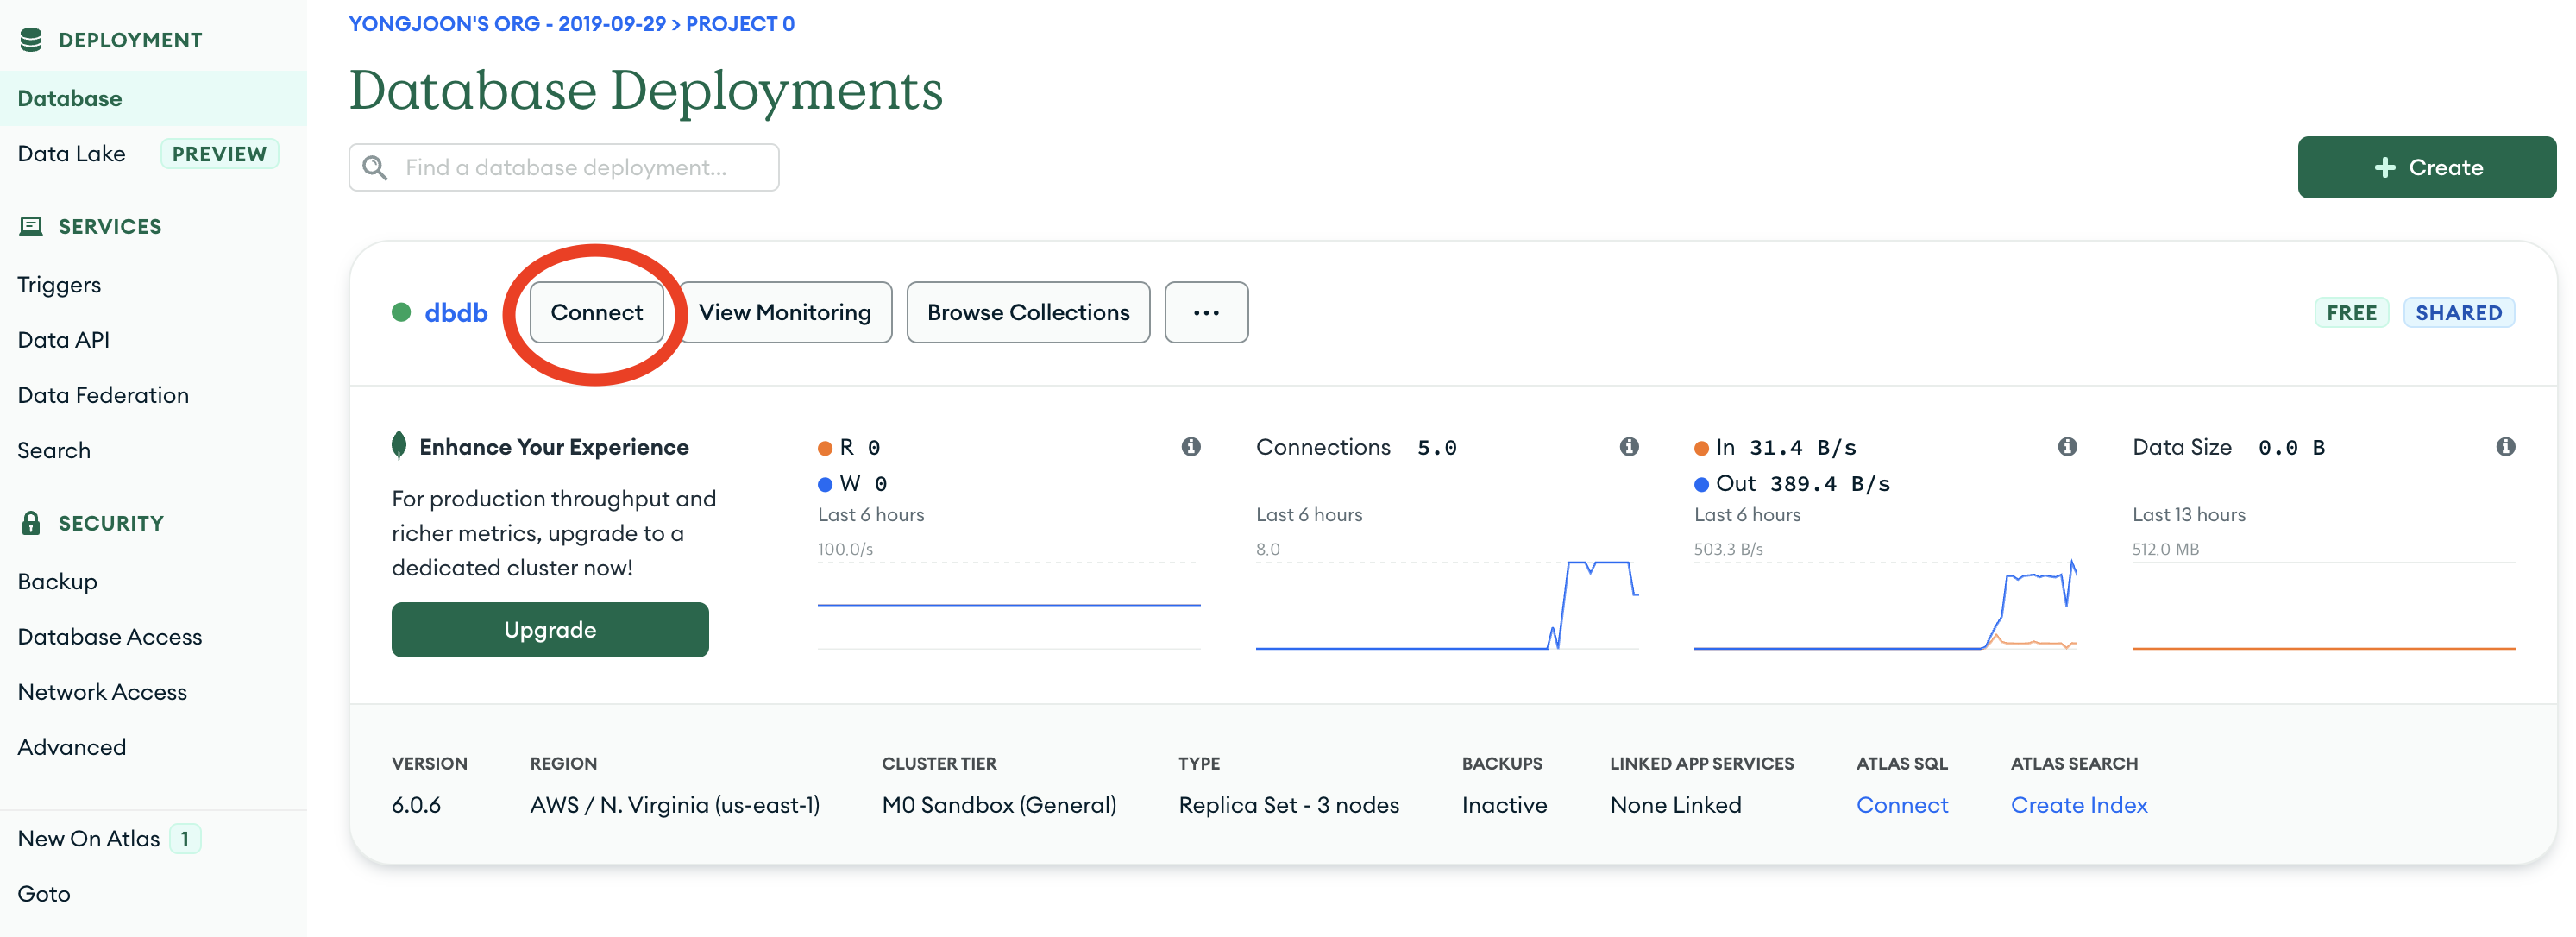Open Browse Collections
Image resolution: width=2576 pixels, height=937 pixels.
(x=1028, y=313)
